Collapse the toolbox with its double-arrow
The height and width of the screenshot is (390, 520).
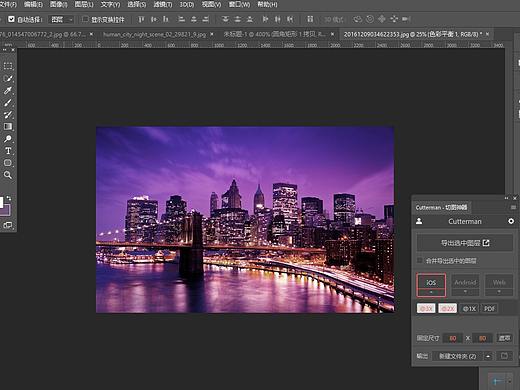(x=5, y=50)
